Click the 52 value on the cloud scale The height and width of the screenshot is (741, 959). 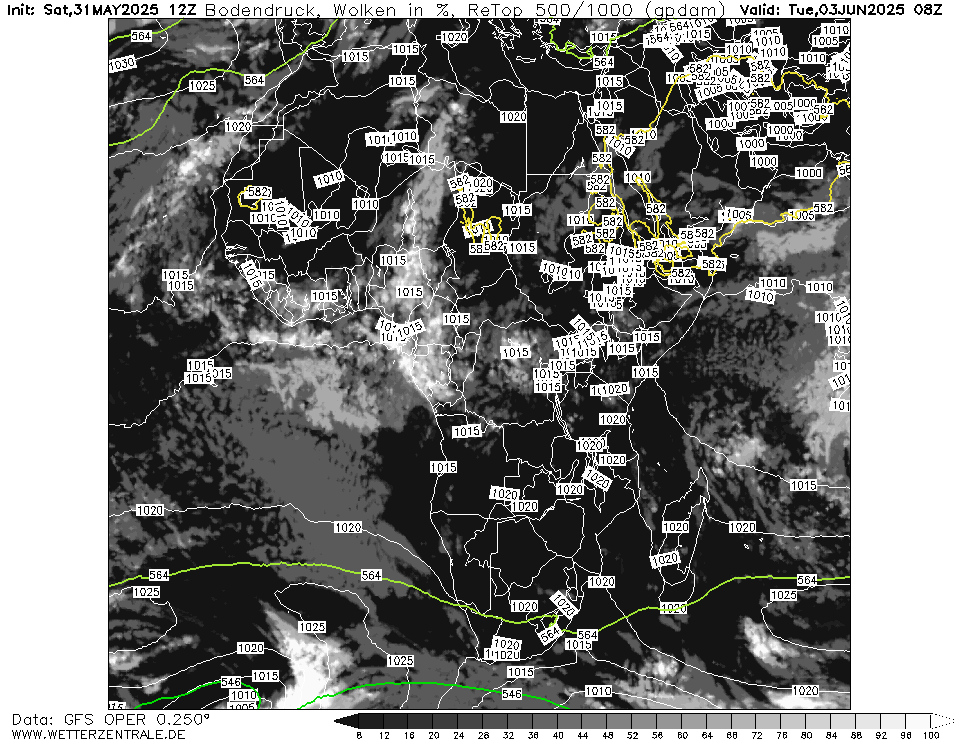[x=632, y=735]
